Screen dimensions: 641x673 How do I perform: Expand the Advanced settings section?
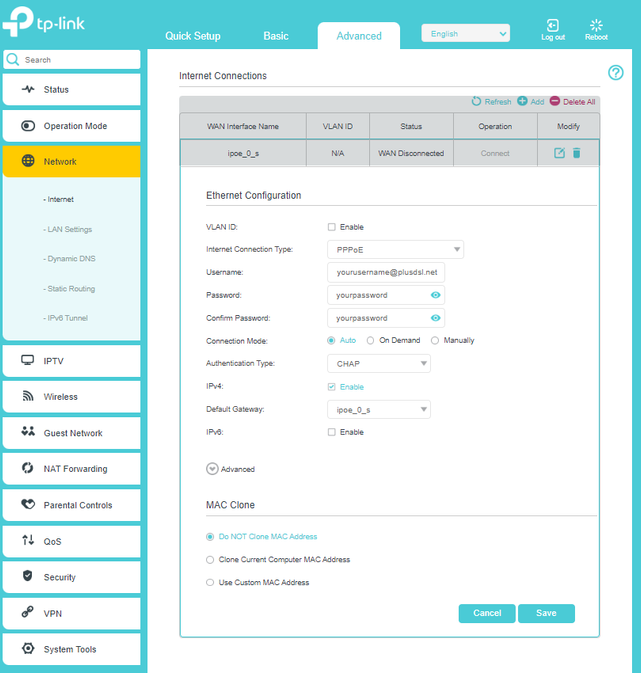[213, 468]
